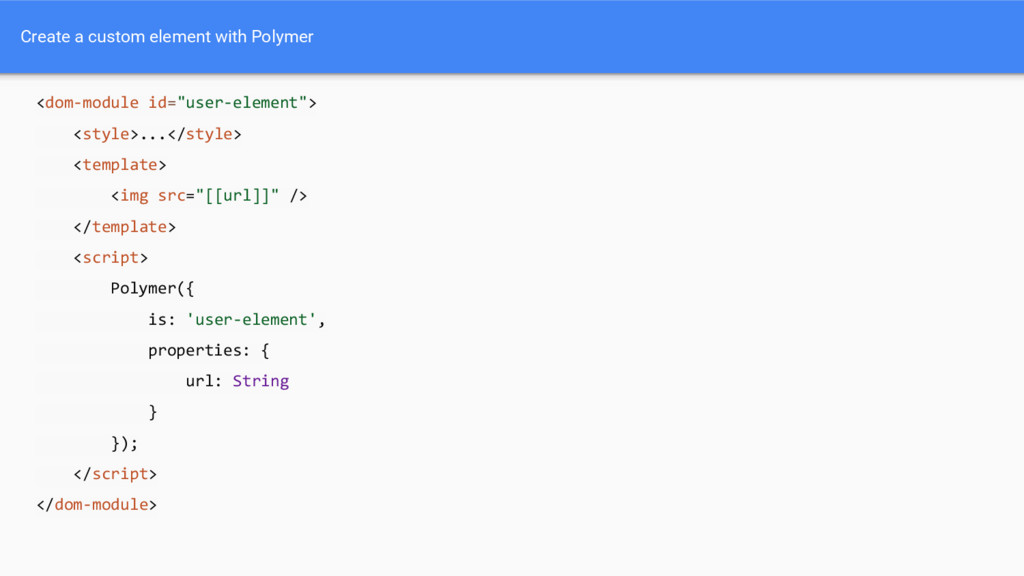The image size is (1024, 576).
Task: Click the 'properties: {' code line
Action: [x=208, y=350]
